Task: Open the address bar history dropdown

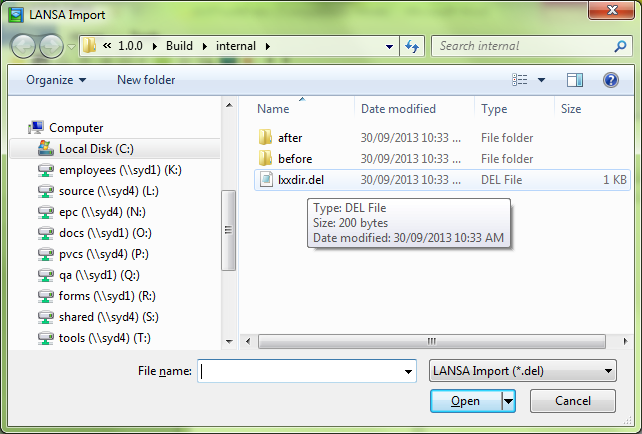Action: (389, 47)
